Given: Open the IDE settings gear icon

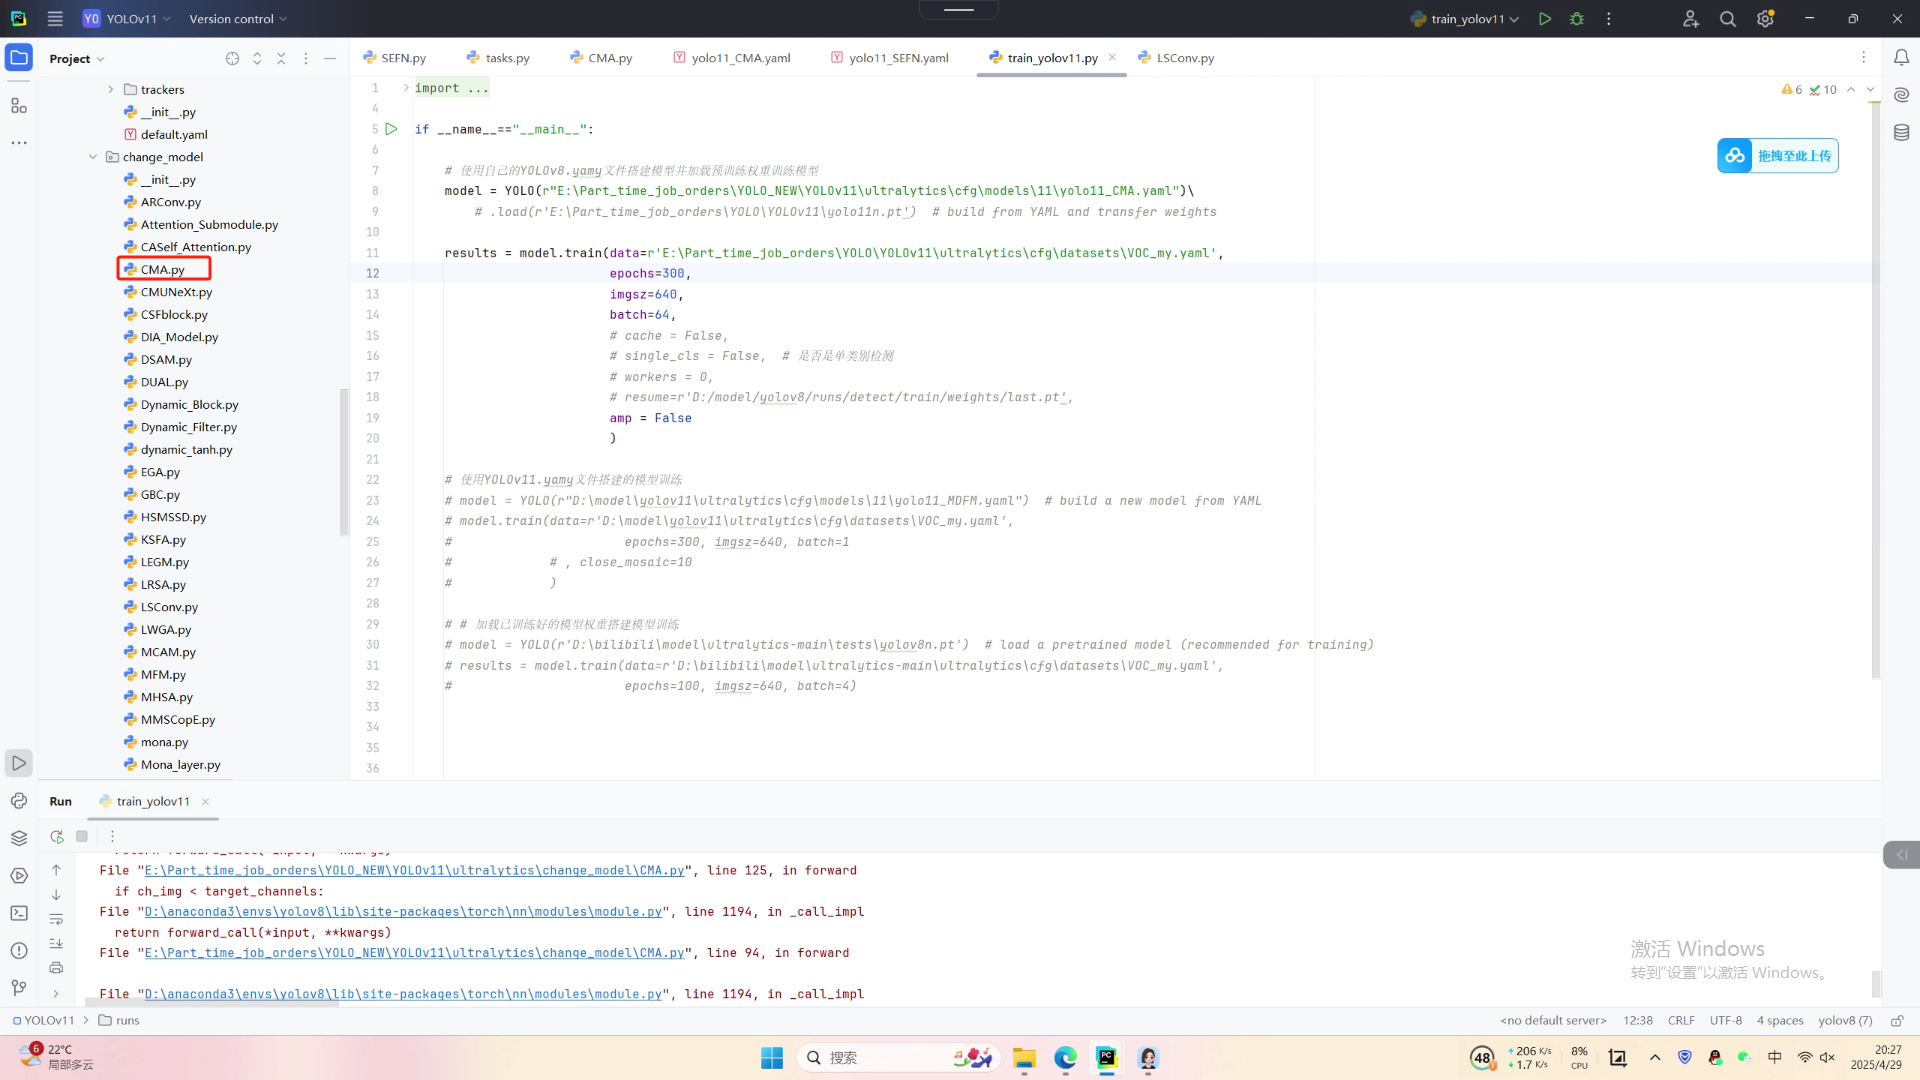Looking at the screenshot, I should pos(1765,19).
